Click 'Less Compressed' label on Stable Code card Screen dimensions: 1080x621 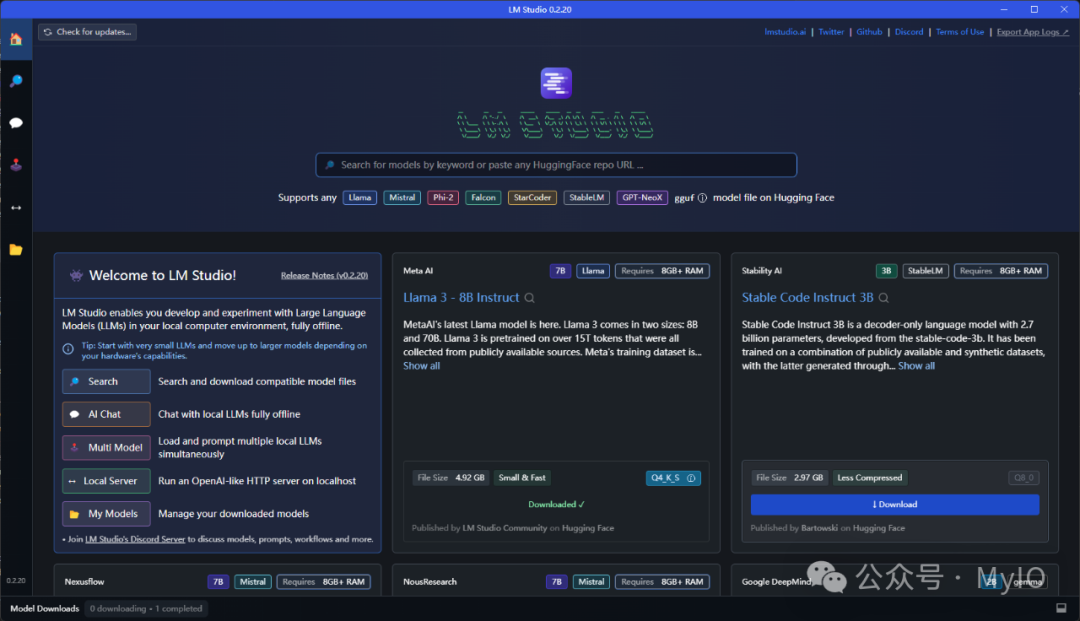coord(869,478)
